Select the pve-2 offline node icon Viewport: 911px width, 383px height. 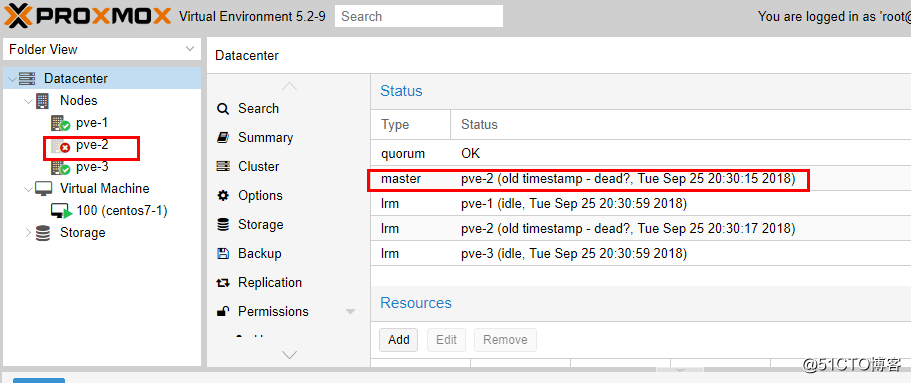[x=60, y=146]
